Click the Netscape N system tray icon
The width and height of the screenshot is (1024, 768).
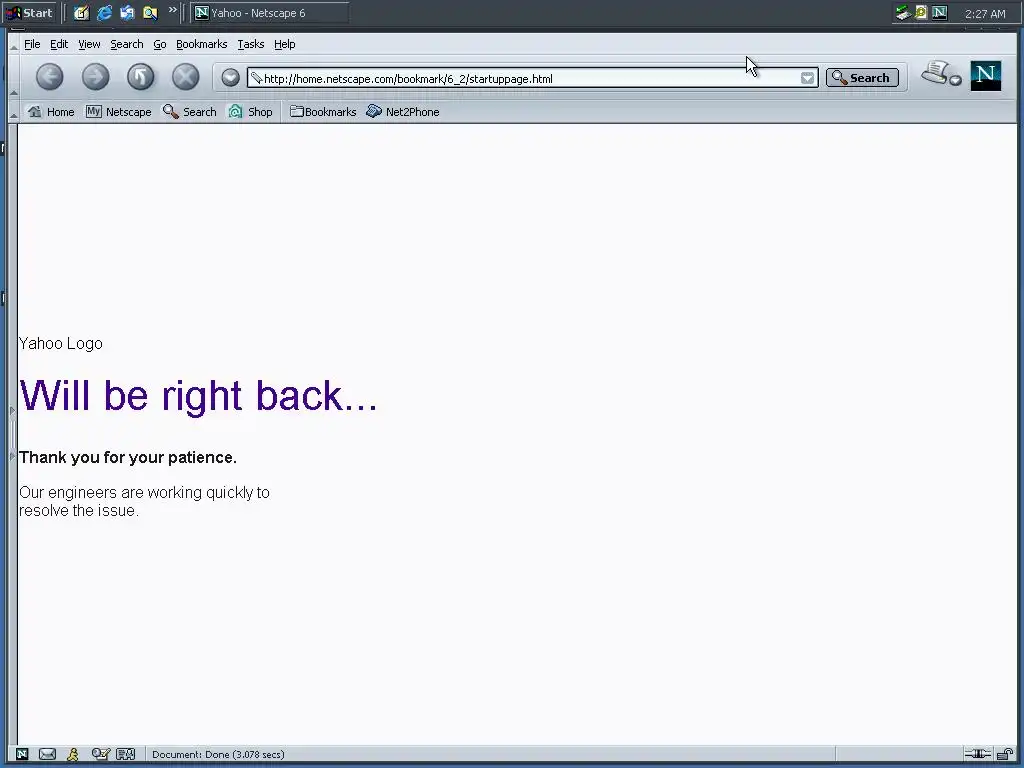tap(940, 12)
